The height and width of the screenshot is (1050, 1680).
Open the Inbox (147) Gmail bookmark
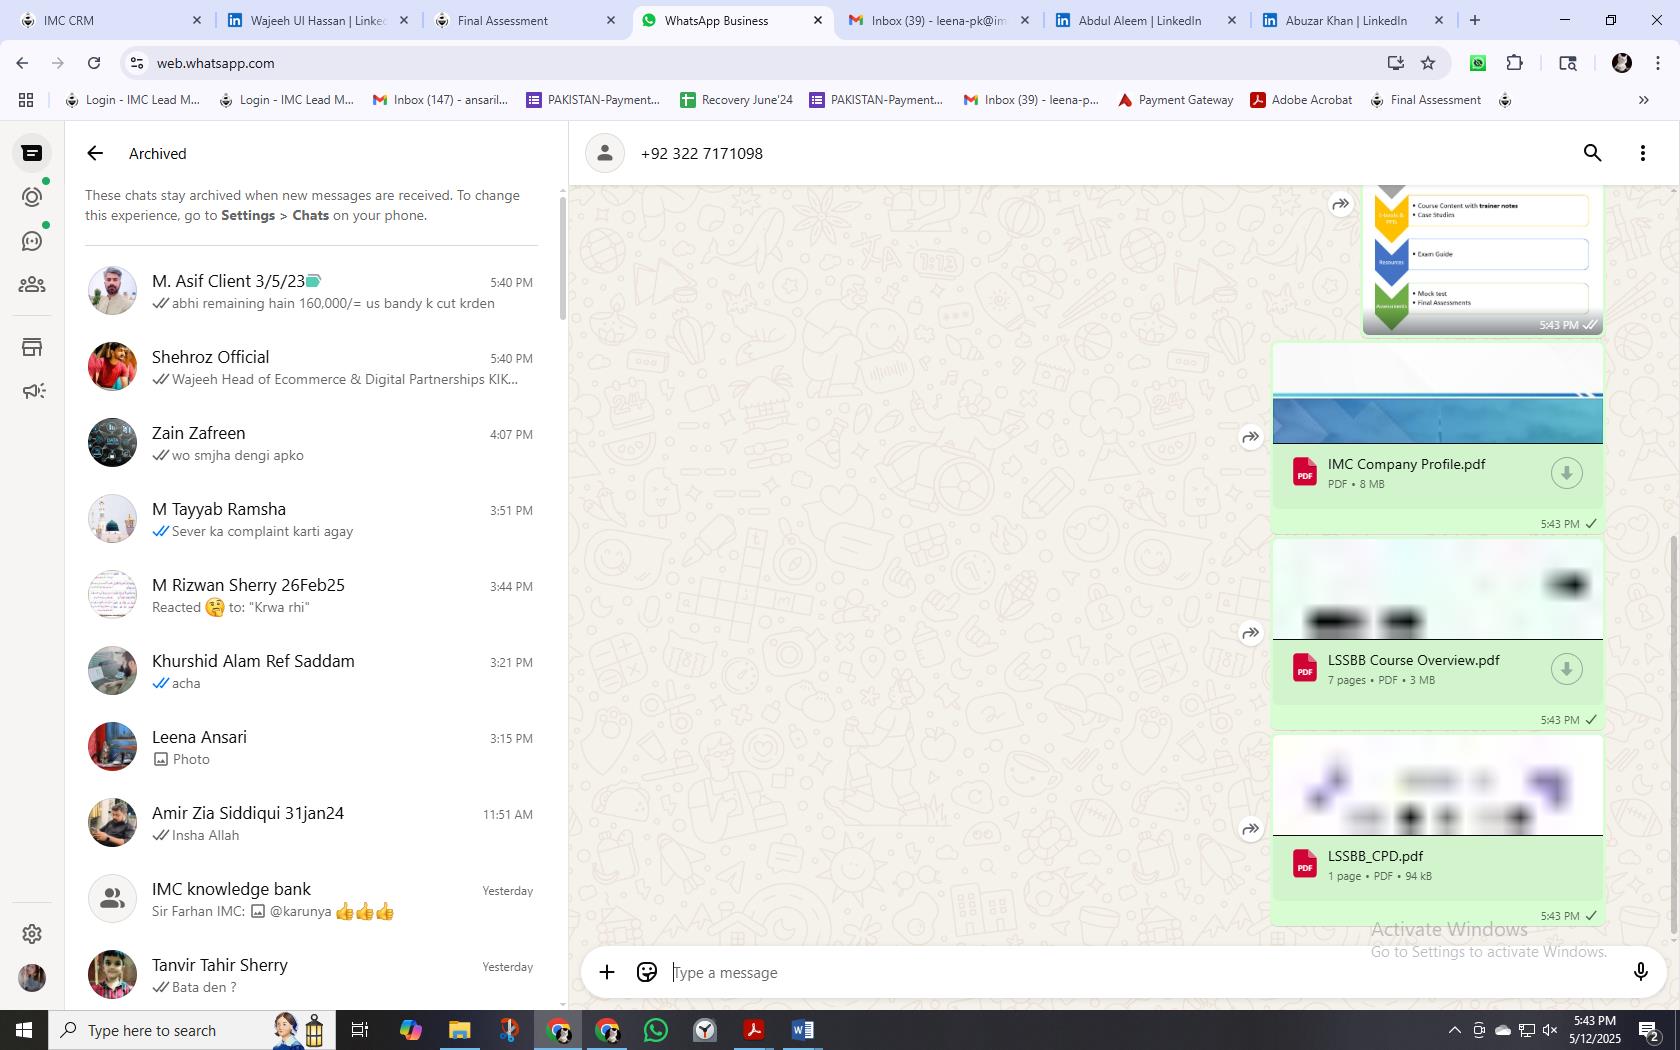coord(440,100)
